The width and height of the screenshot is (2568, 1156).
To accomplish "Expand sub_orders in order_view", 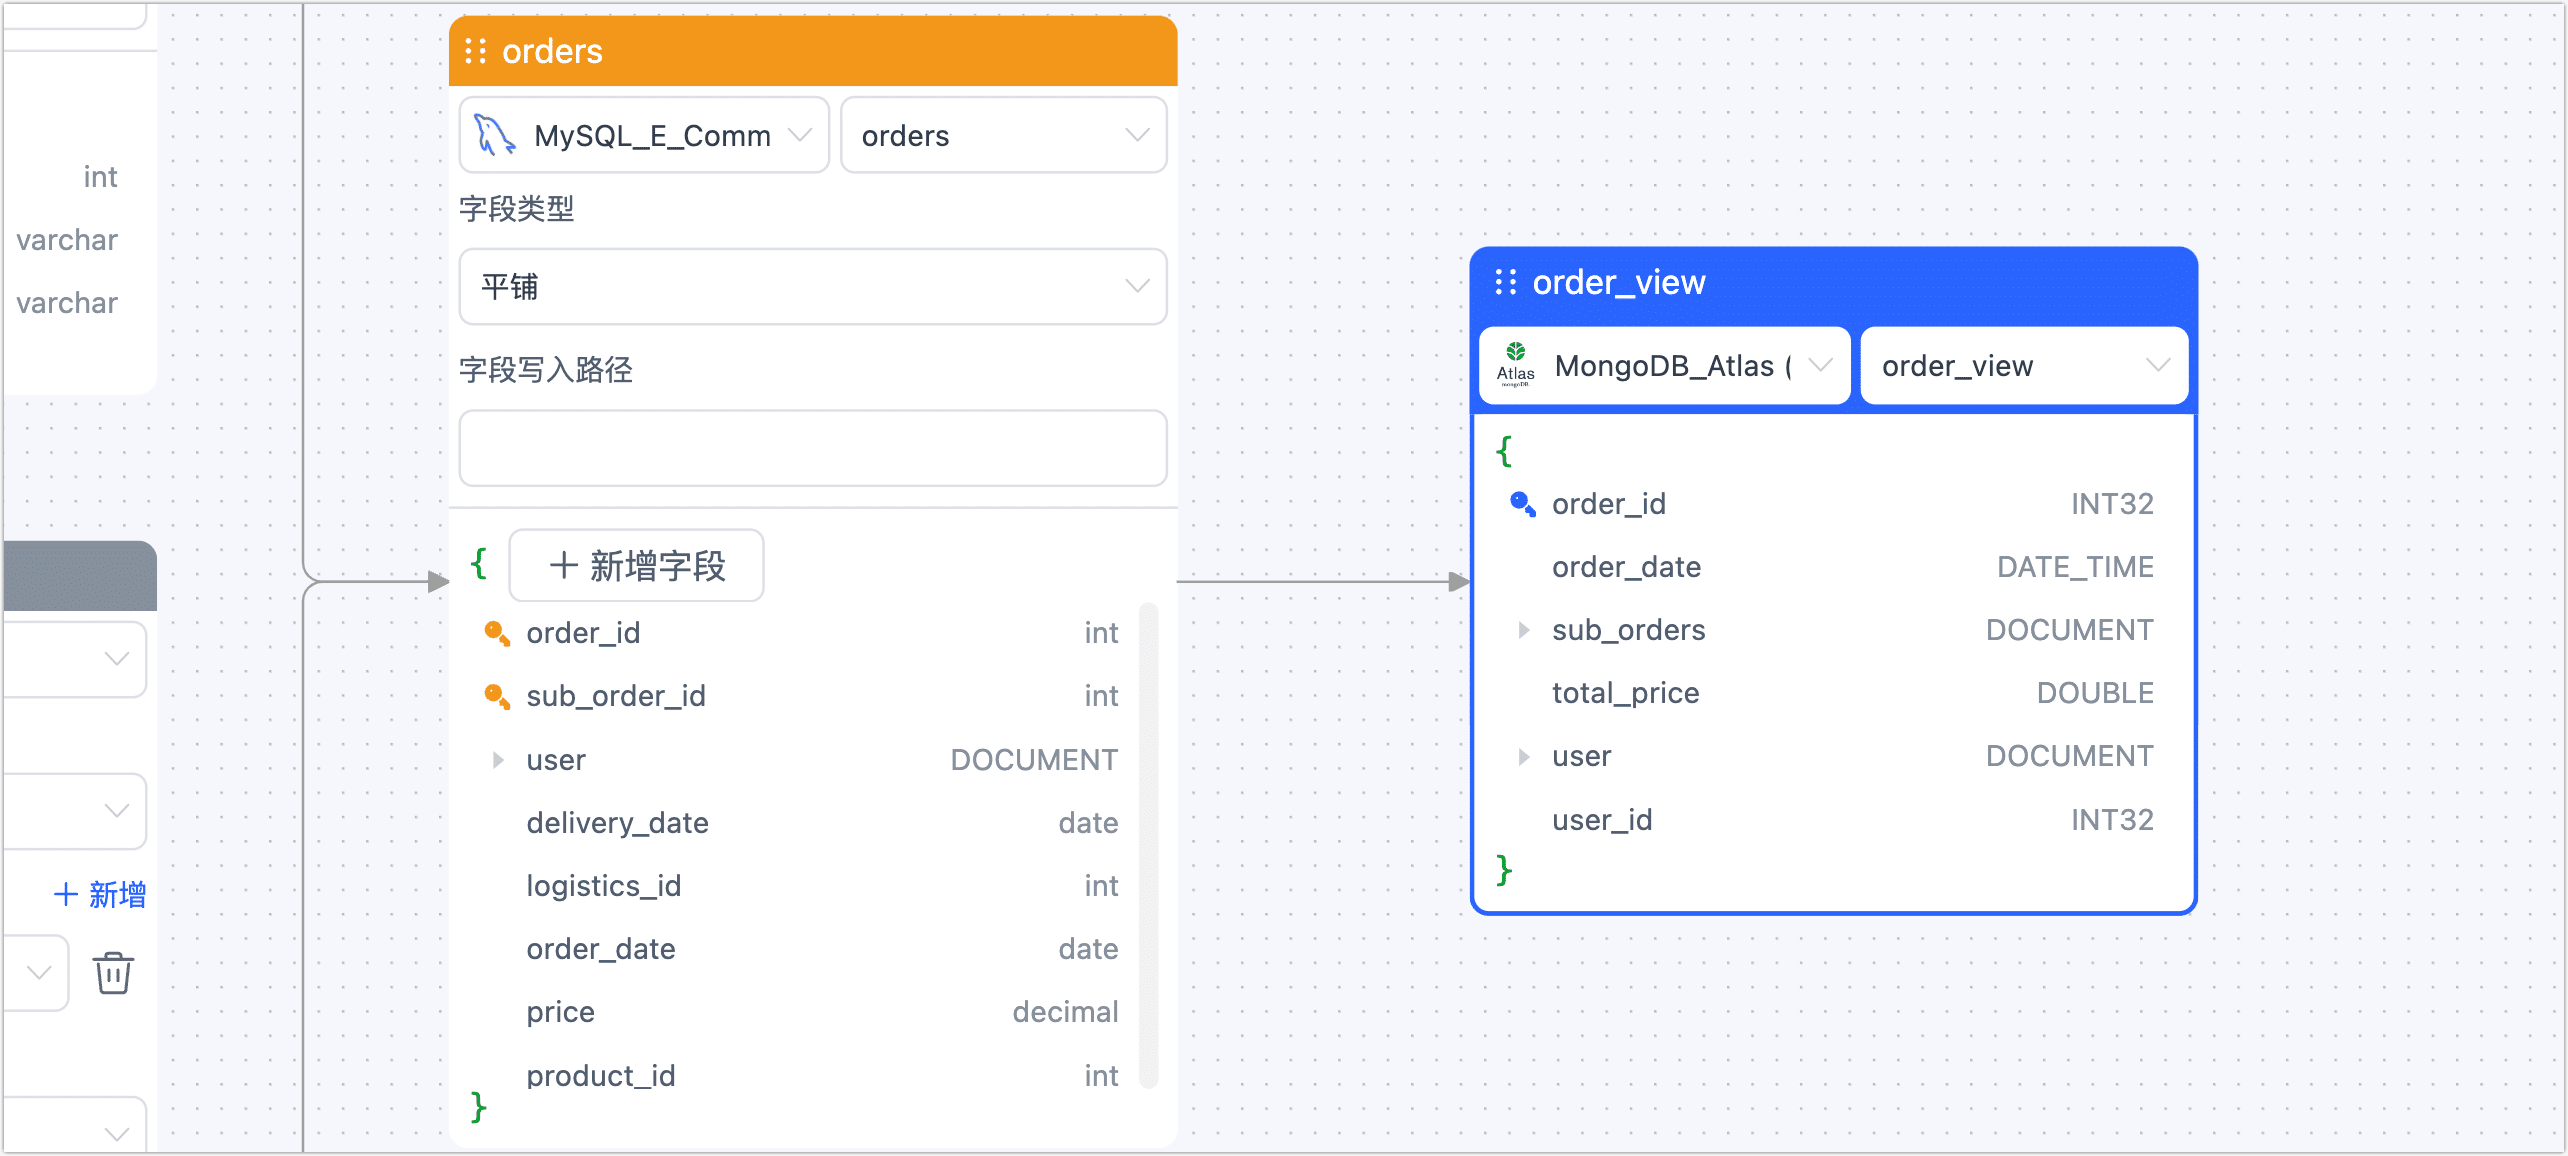I will click(1523, 630).
